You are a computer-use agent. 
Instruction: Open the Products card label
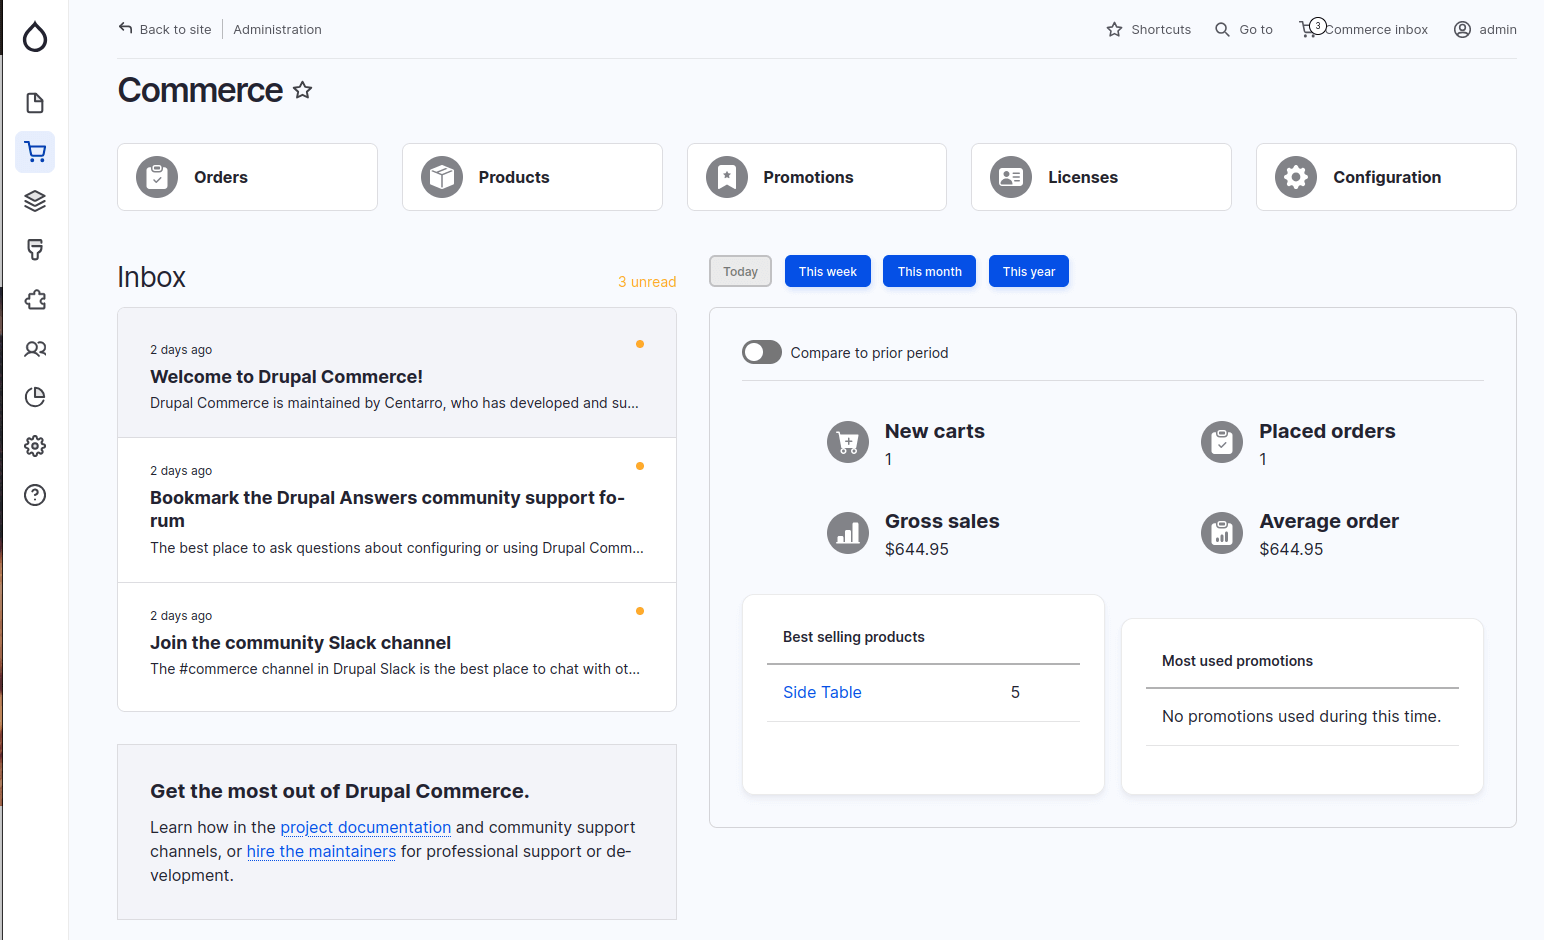click(x=514, y=177)
